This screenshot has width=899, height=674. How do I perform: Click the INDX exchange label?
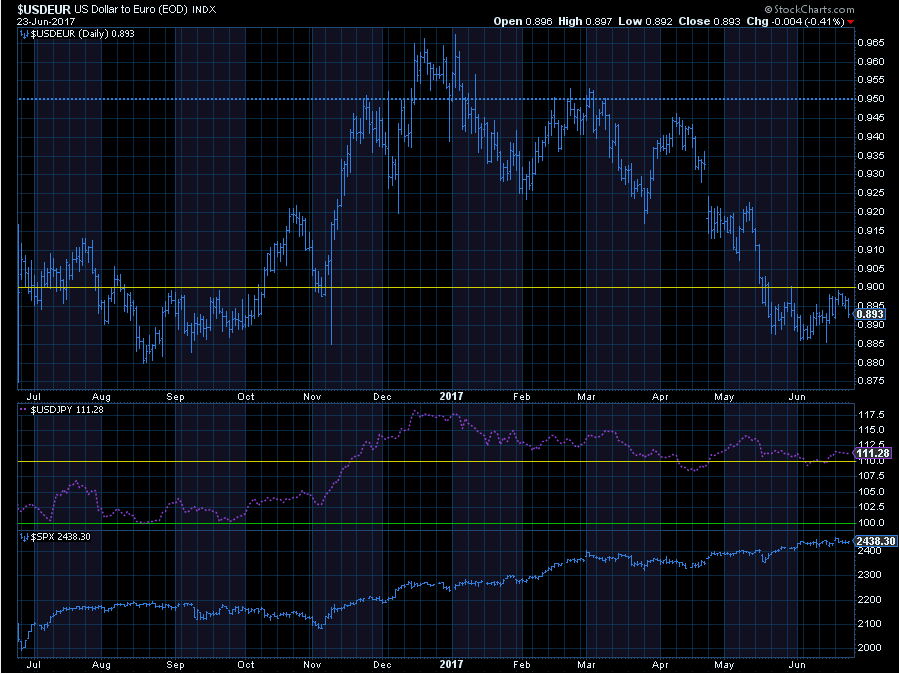tap(204, 10)
